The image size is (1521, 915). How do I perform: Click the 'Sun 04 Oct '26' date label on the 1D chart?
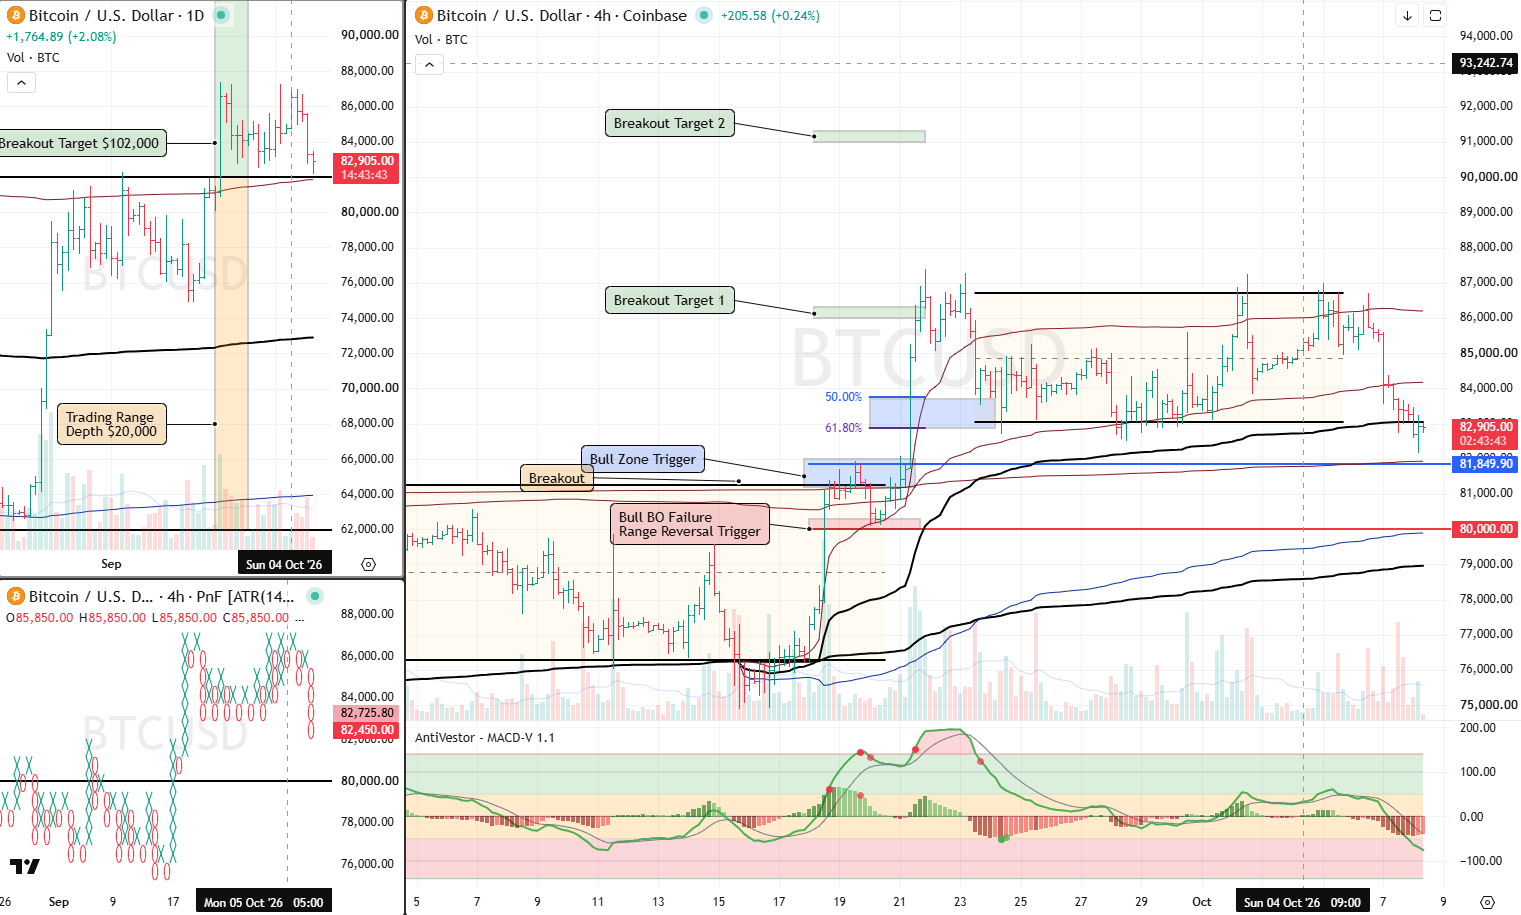coord(284,564)
